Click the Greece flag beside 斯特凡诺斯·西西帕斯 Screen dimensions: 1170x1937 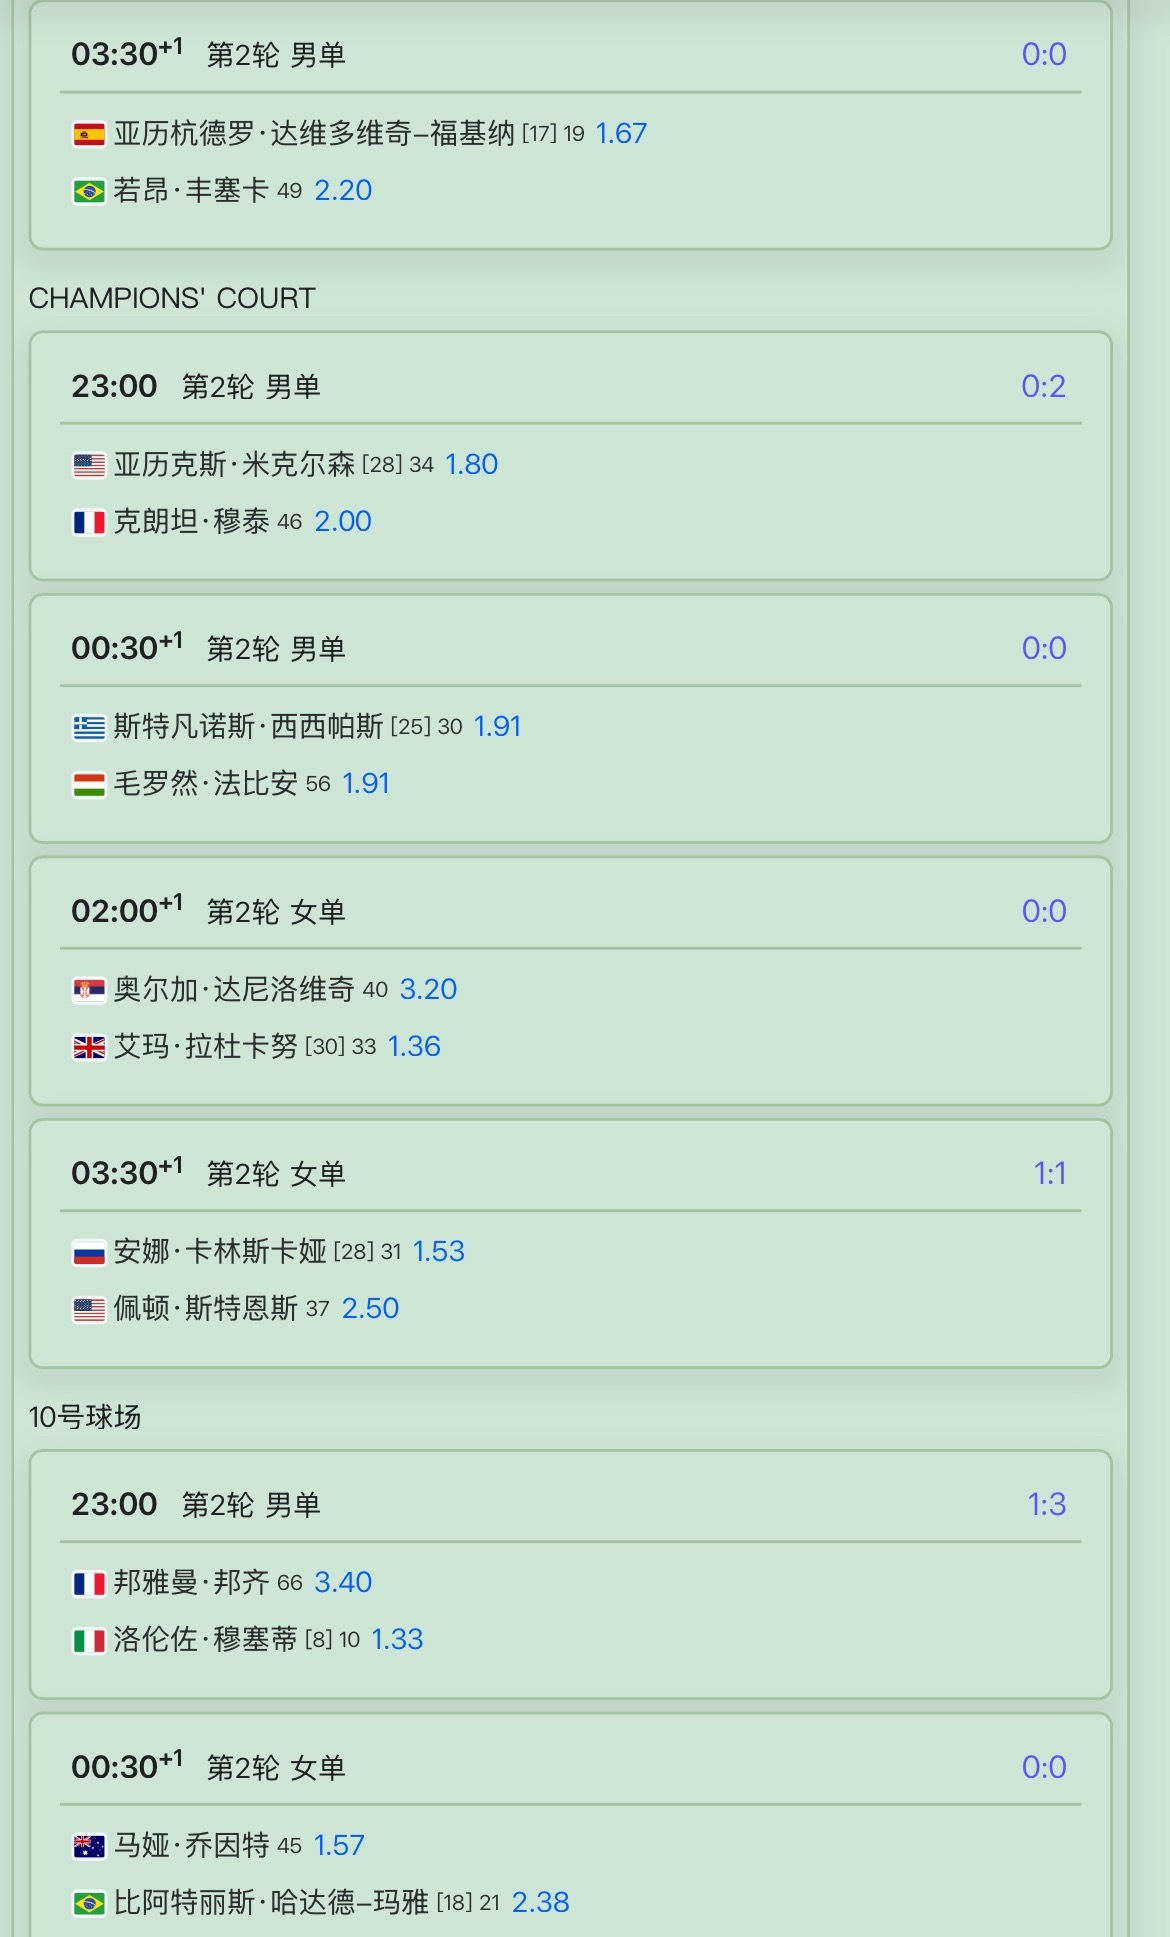[x=89, y=727]
